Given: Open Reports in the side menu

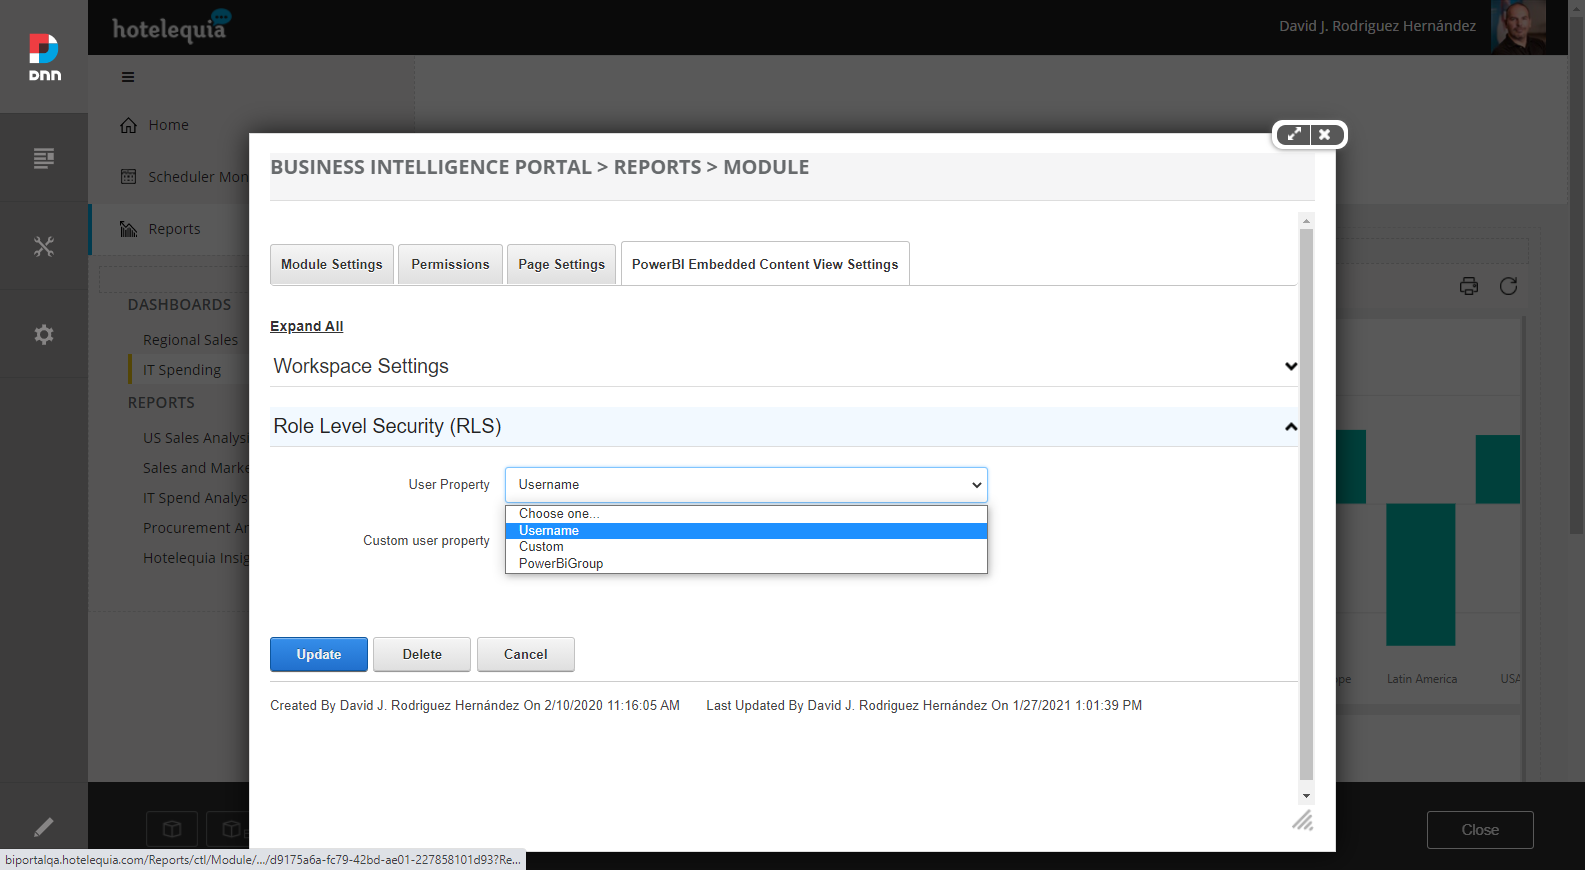Looking at the screenshot, I should (x=174, y=229).
